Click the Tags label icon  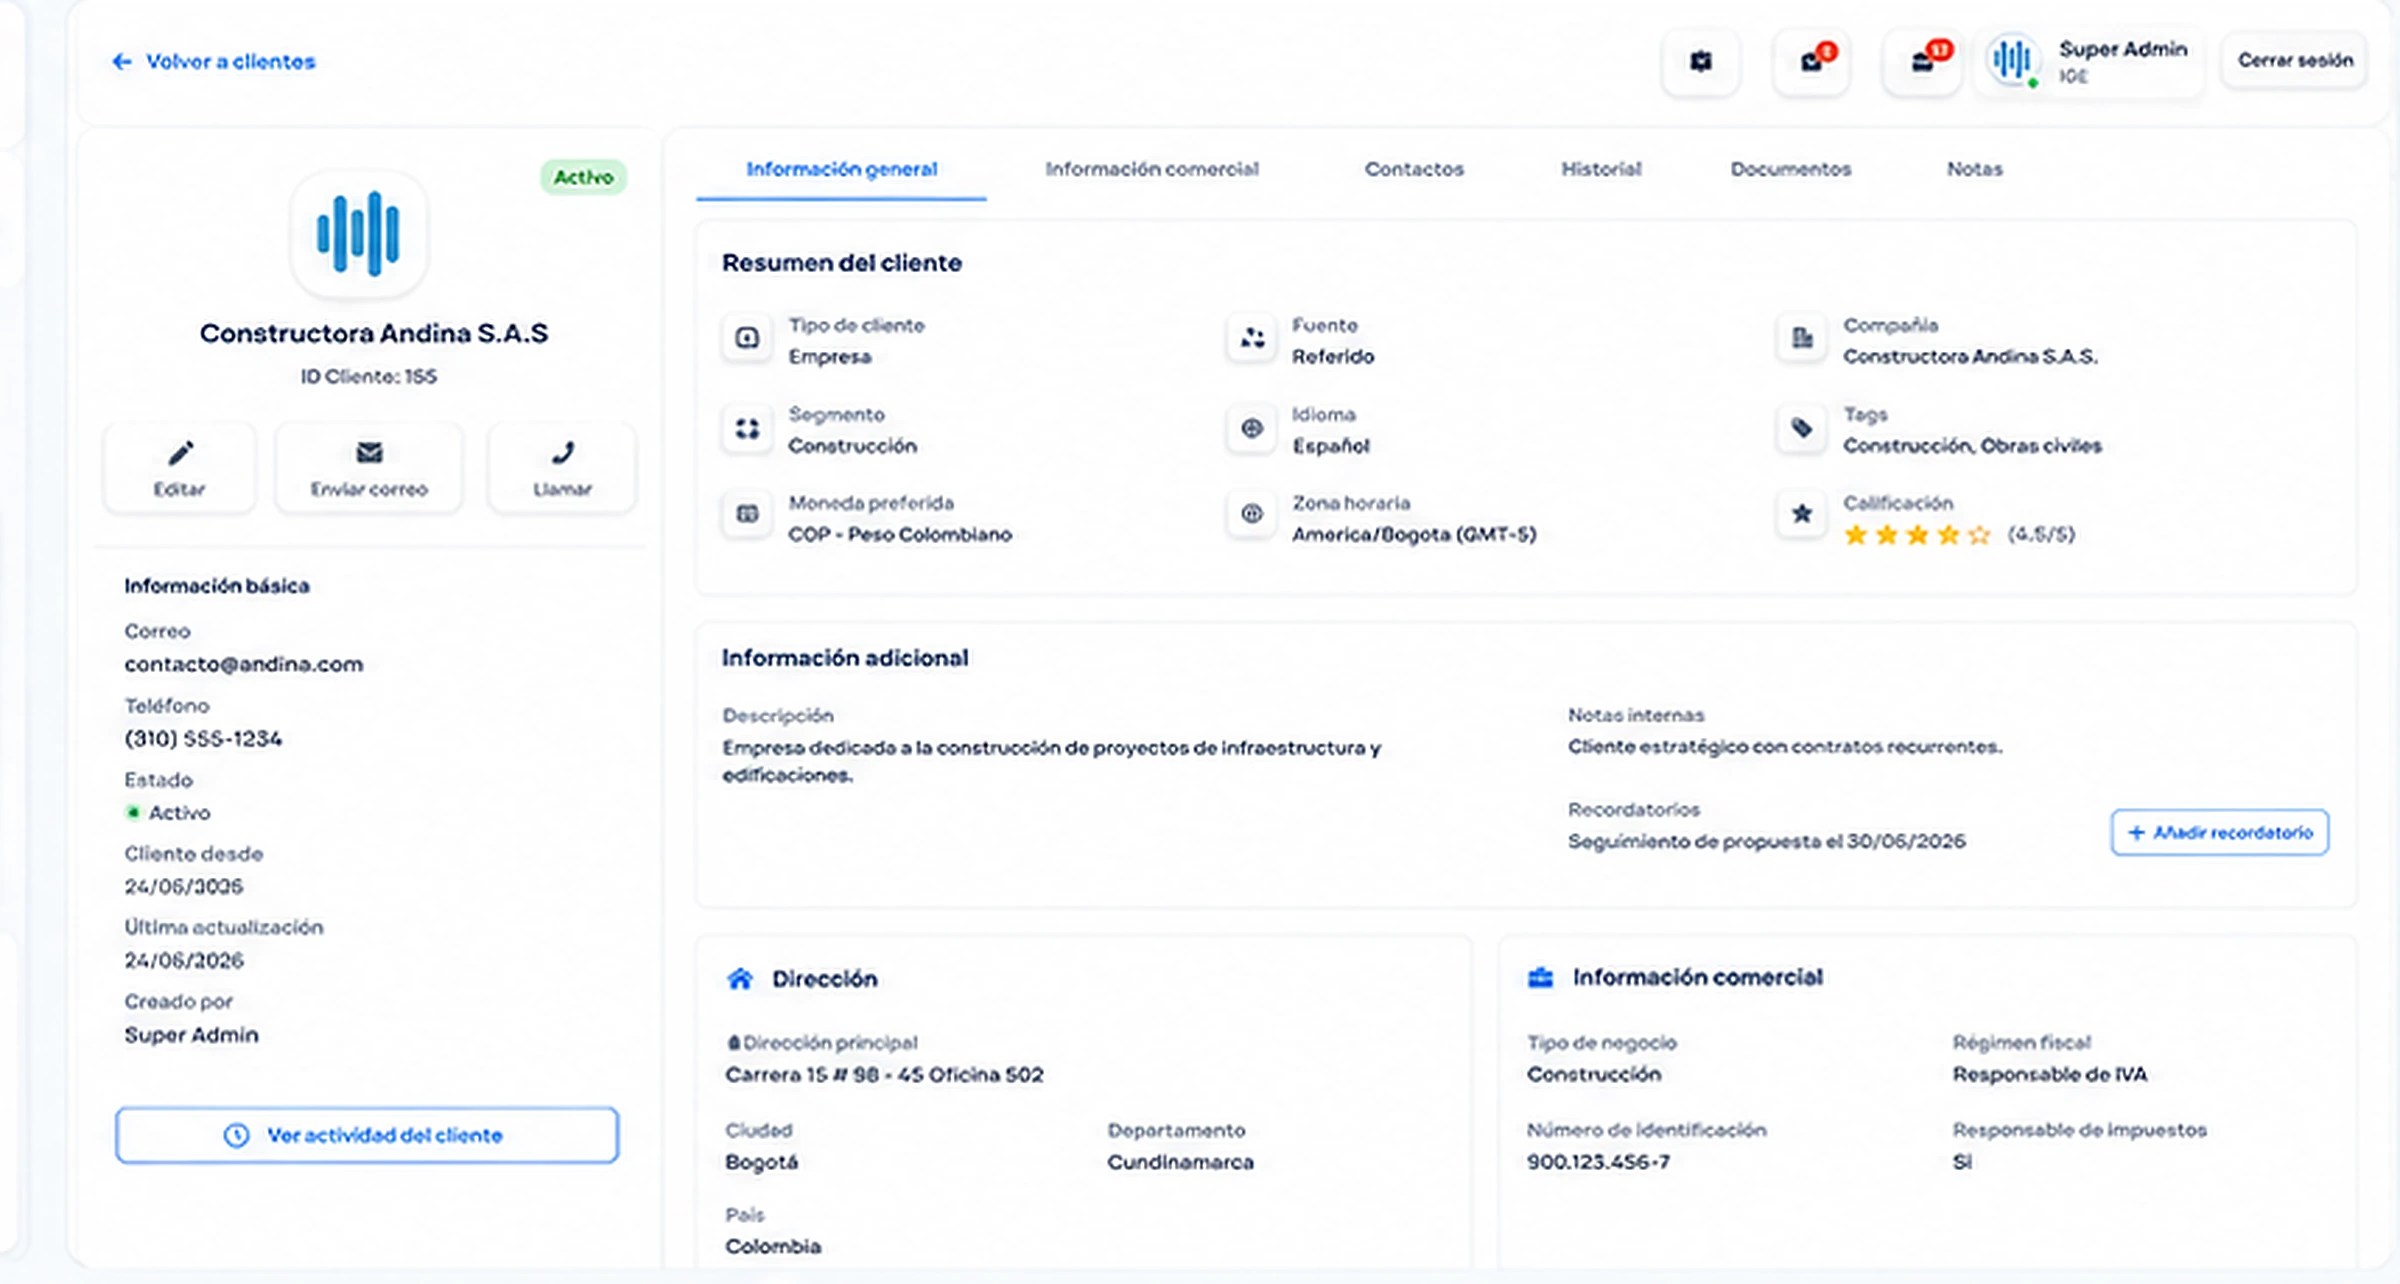(x=1802, y=428)
